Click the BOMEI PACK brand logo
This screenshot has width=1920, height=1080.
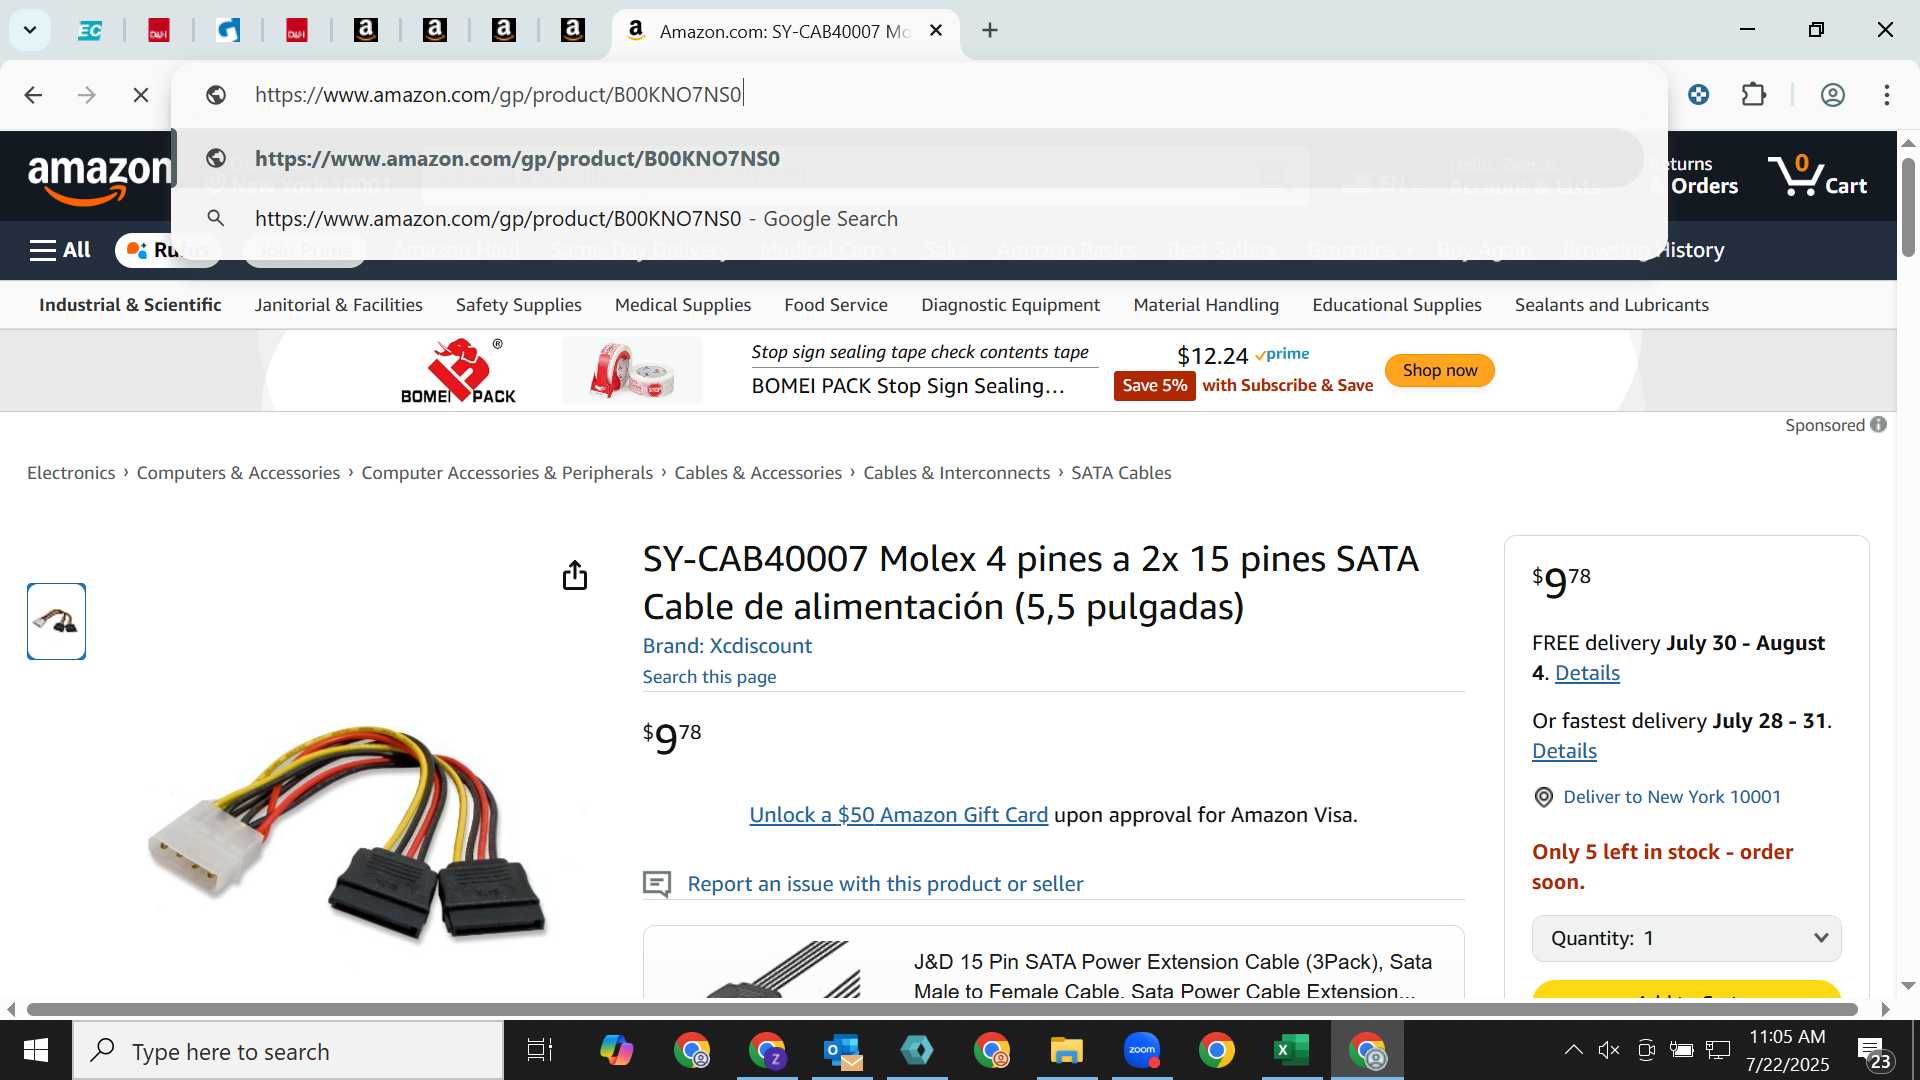(x=459, y=371)
